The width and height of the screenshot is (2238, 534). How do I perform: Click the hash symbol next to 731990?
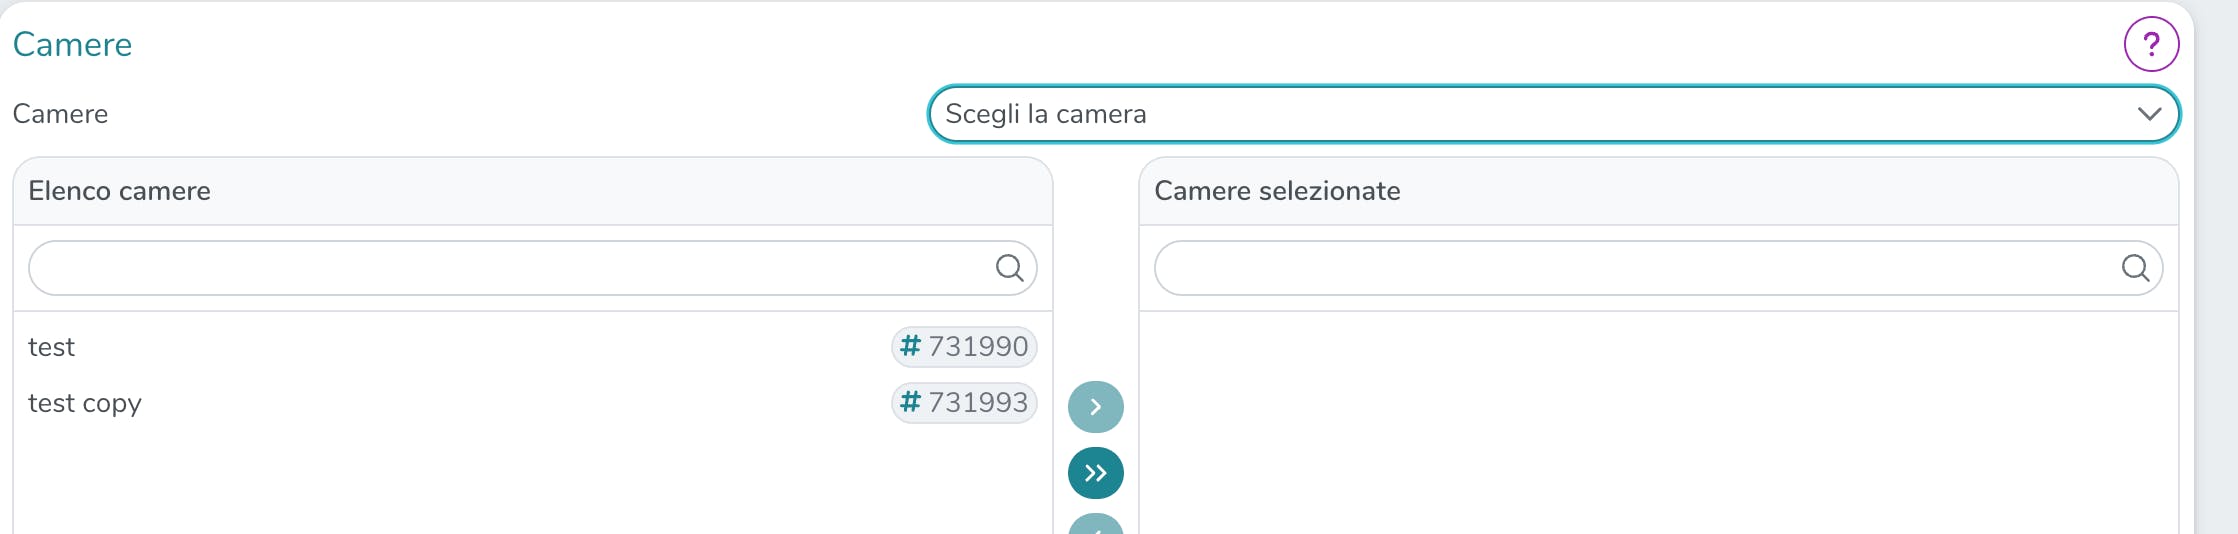click(910, 346)
